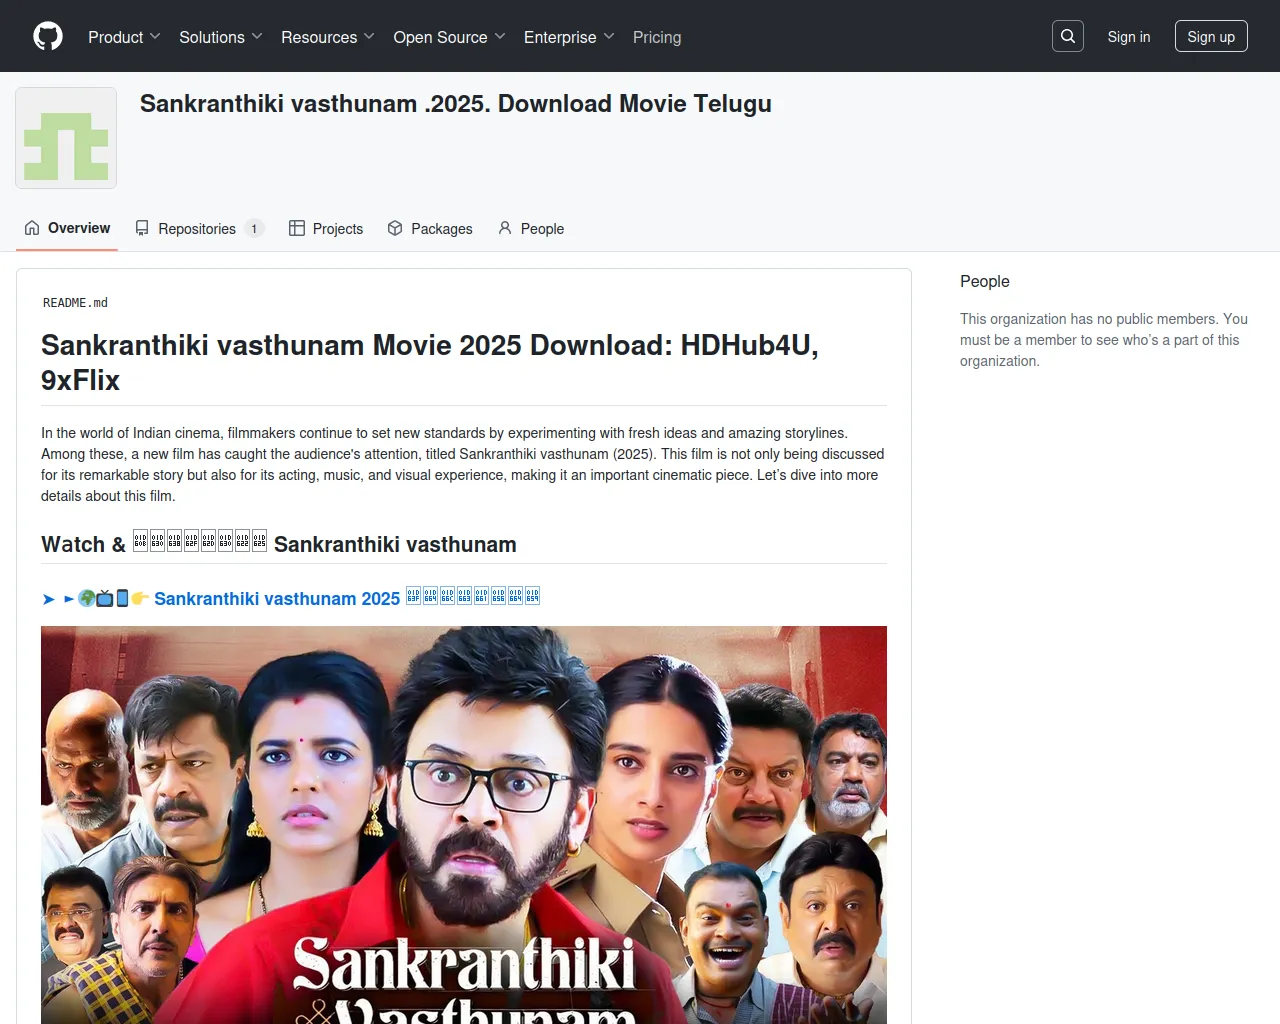
Task: Switch to the Projects tab label
Action: [338, 229]
